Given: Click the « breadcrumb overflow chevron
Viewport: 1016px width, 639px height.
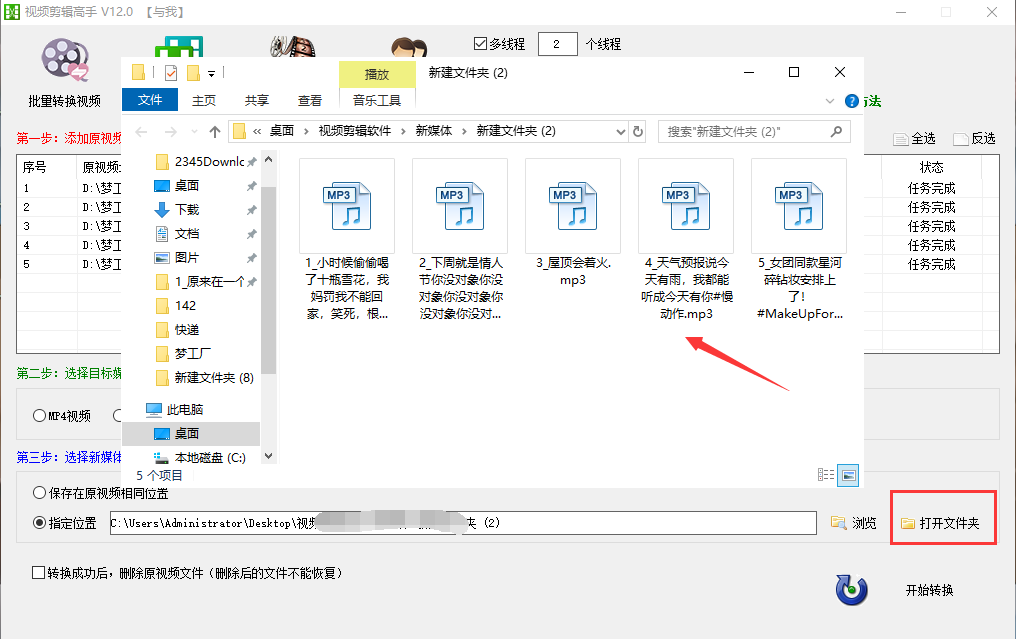Looking at the screenshot, I should pos(257,132).
